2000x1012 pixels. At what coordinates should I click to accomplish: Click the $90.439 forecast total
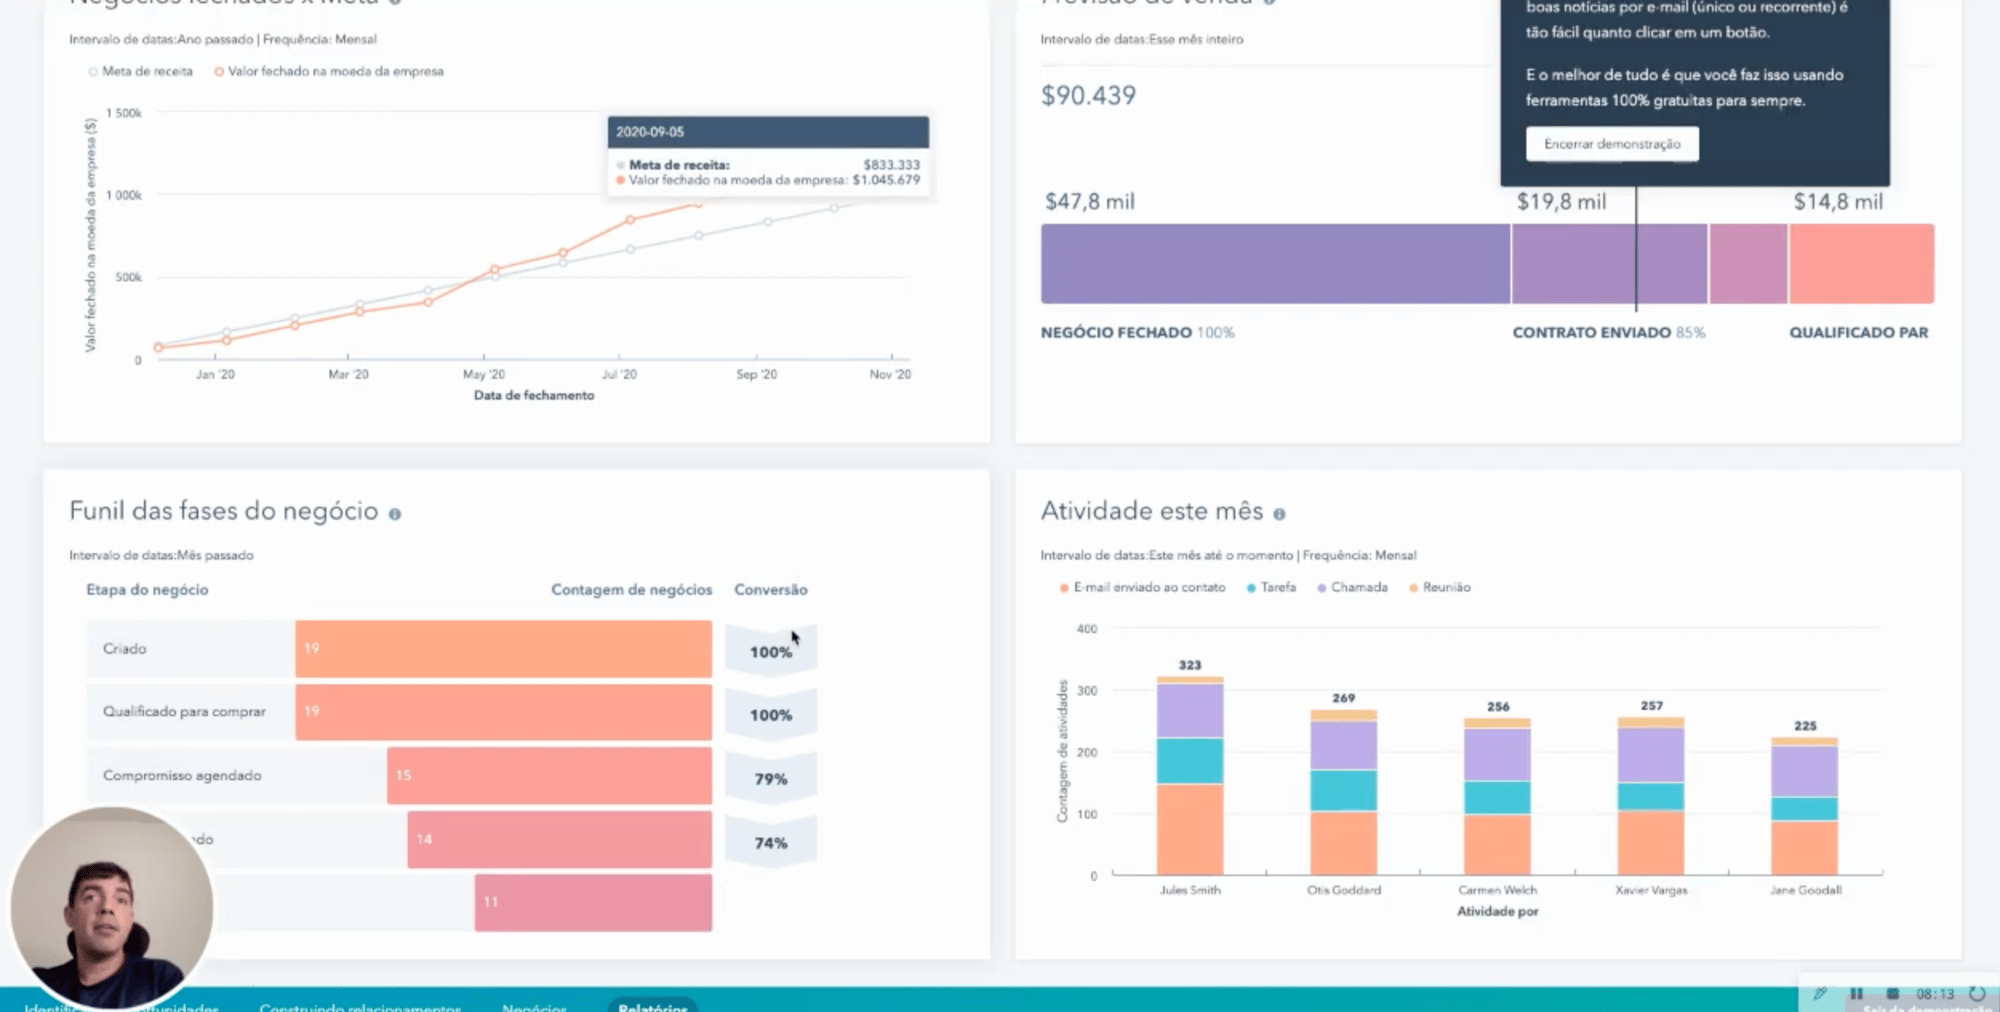coord(1088,96)
